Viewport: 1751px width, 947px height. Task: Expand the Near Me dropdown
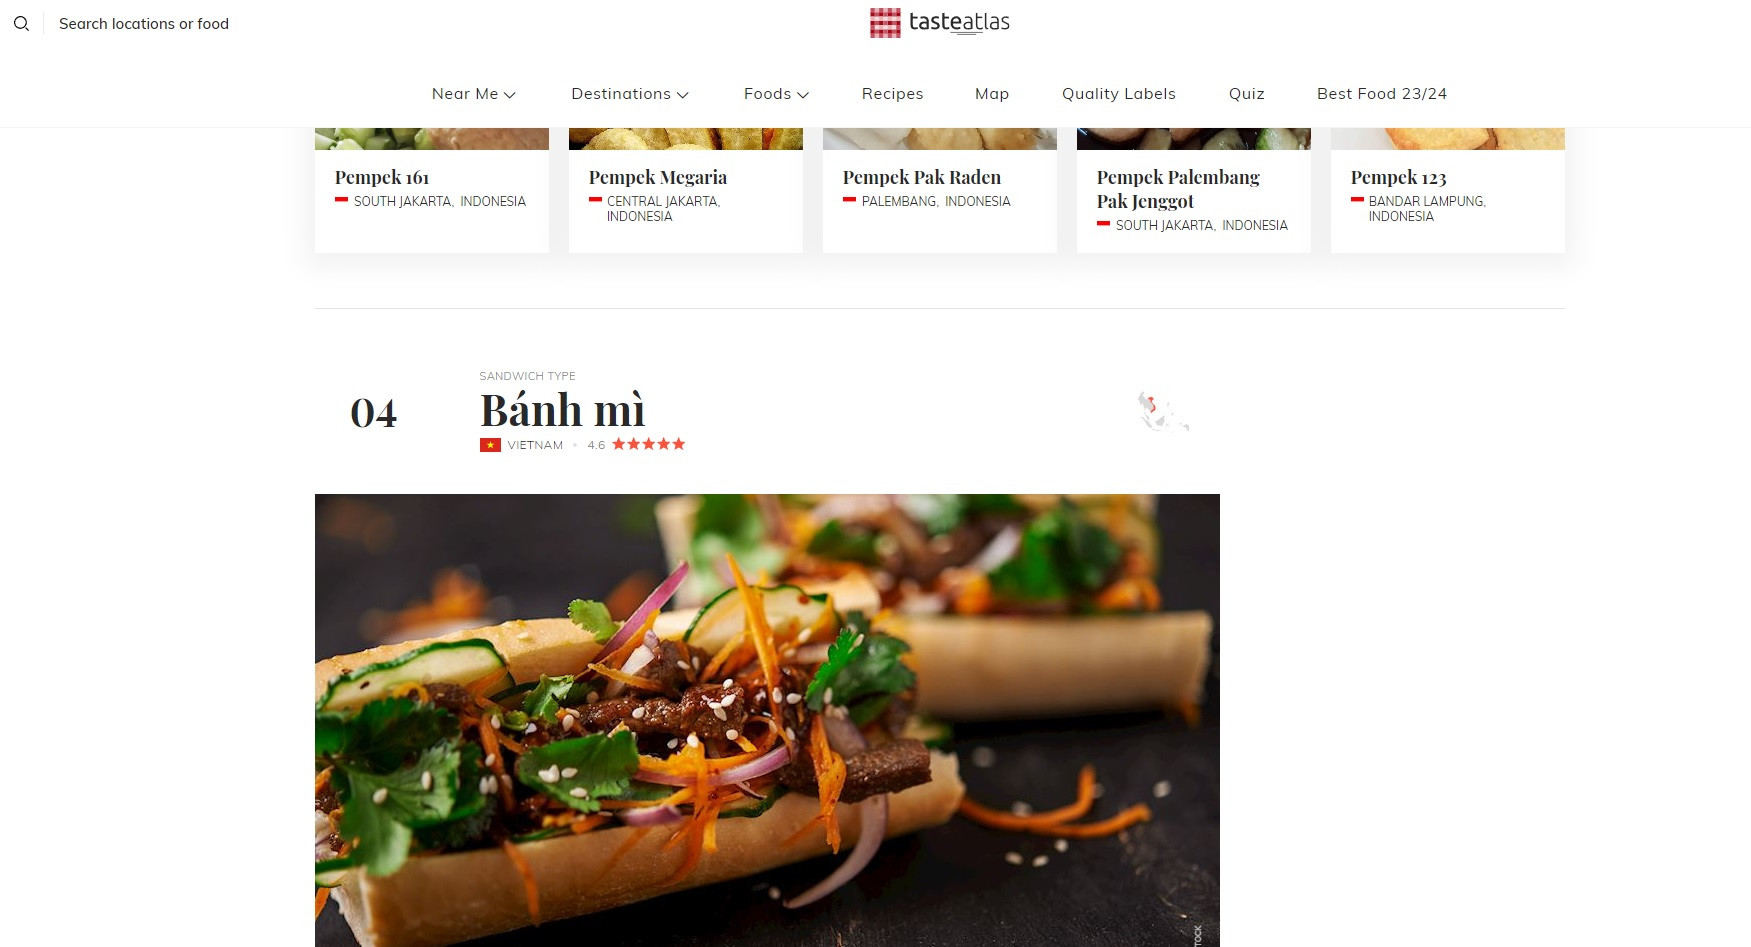474,94
